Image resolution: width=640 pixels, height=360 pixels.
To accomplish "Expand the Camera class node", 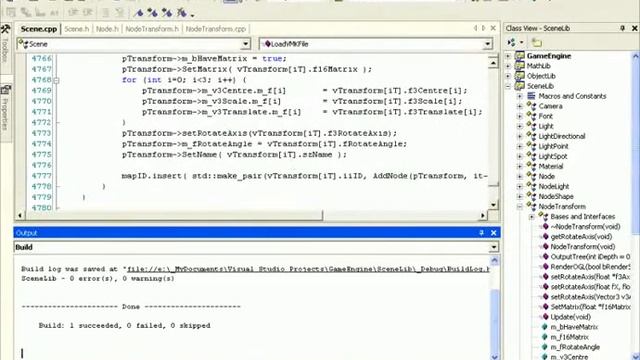I will pos(520,106).
